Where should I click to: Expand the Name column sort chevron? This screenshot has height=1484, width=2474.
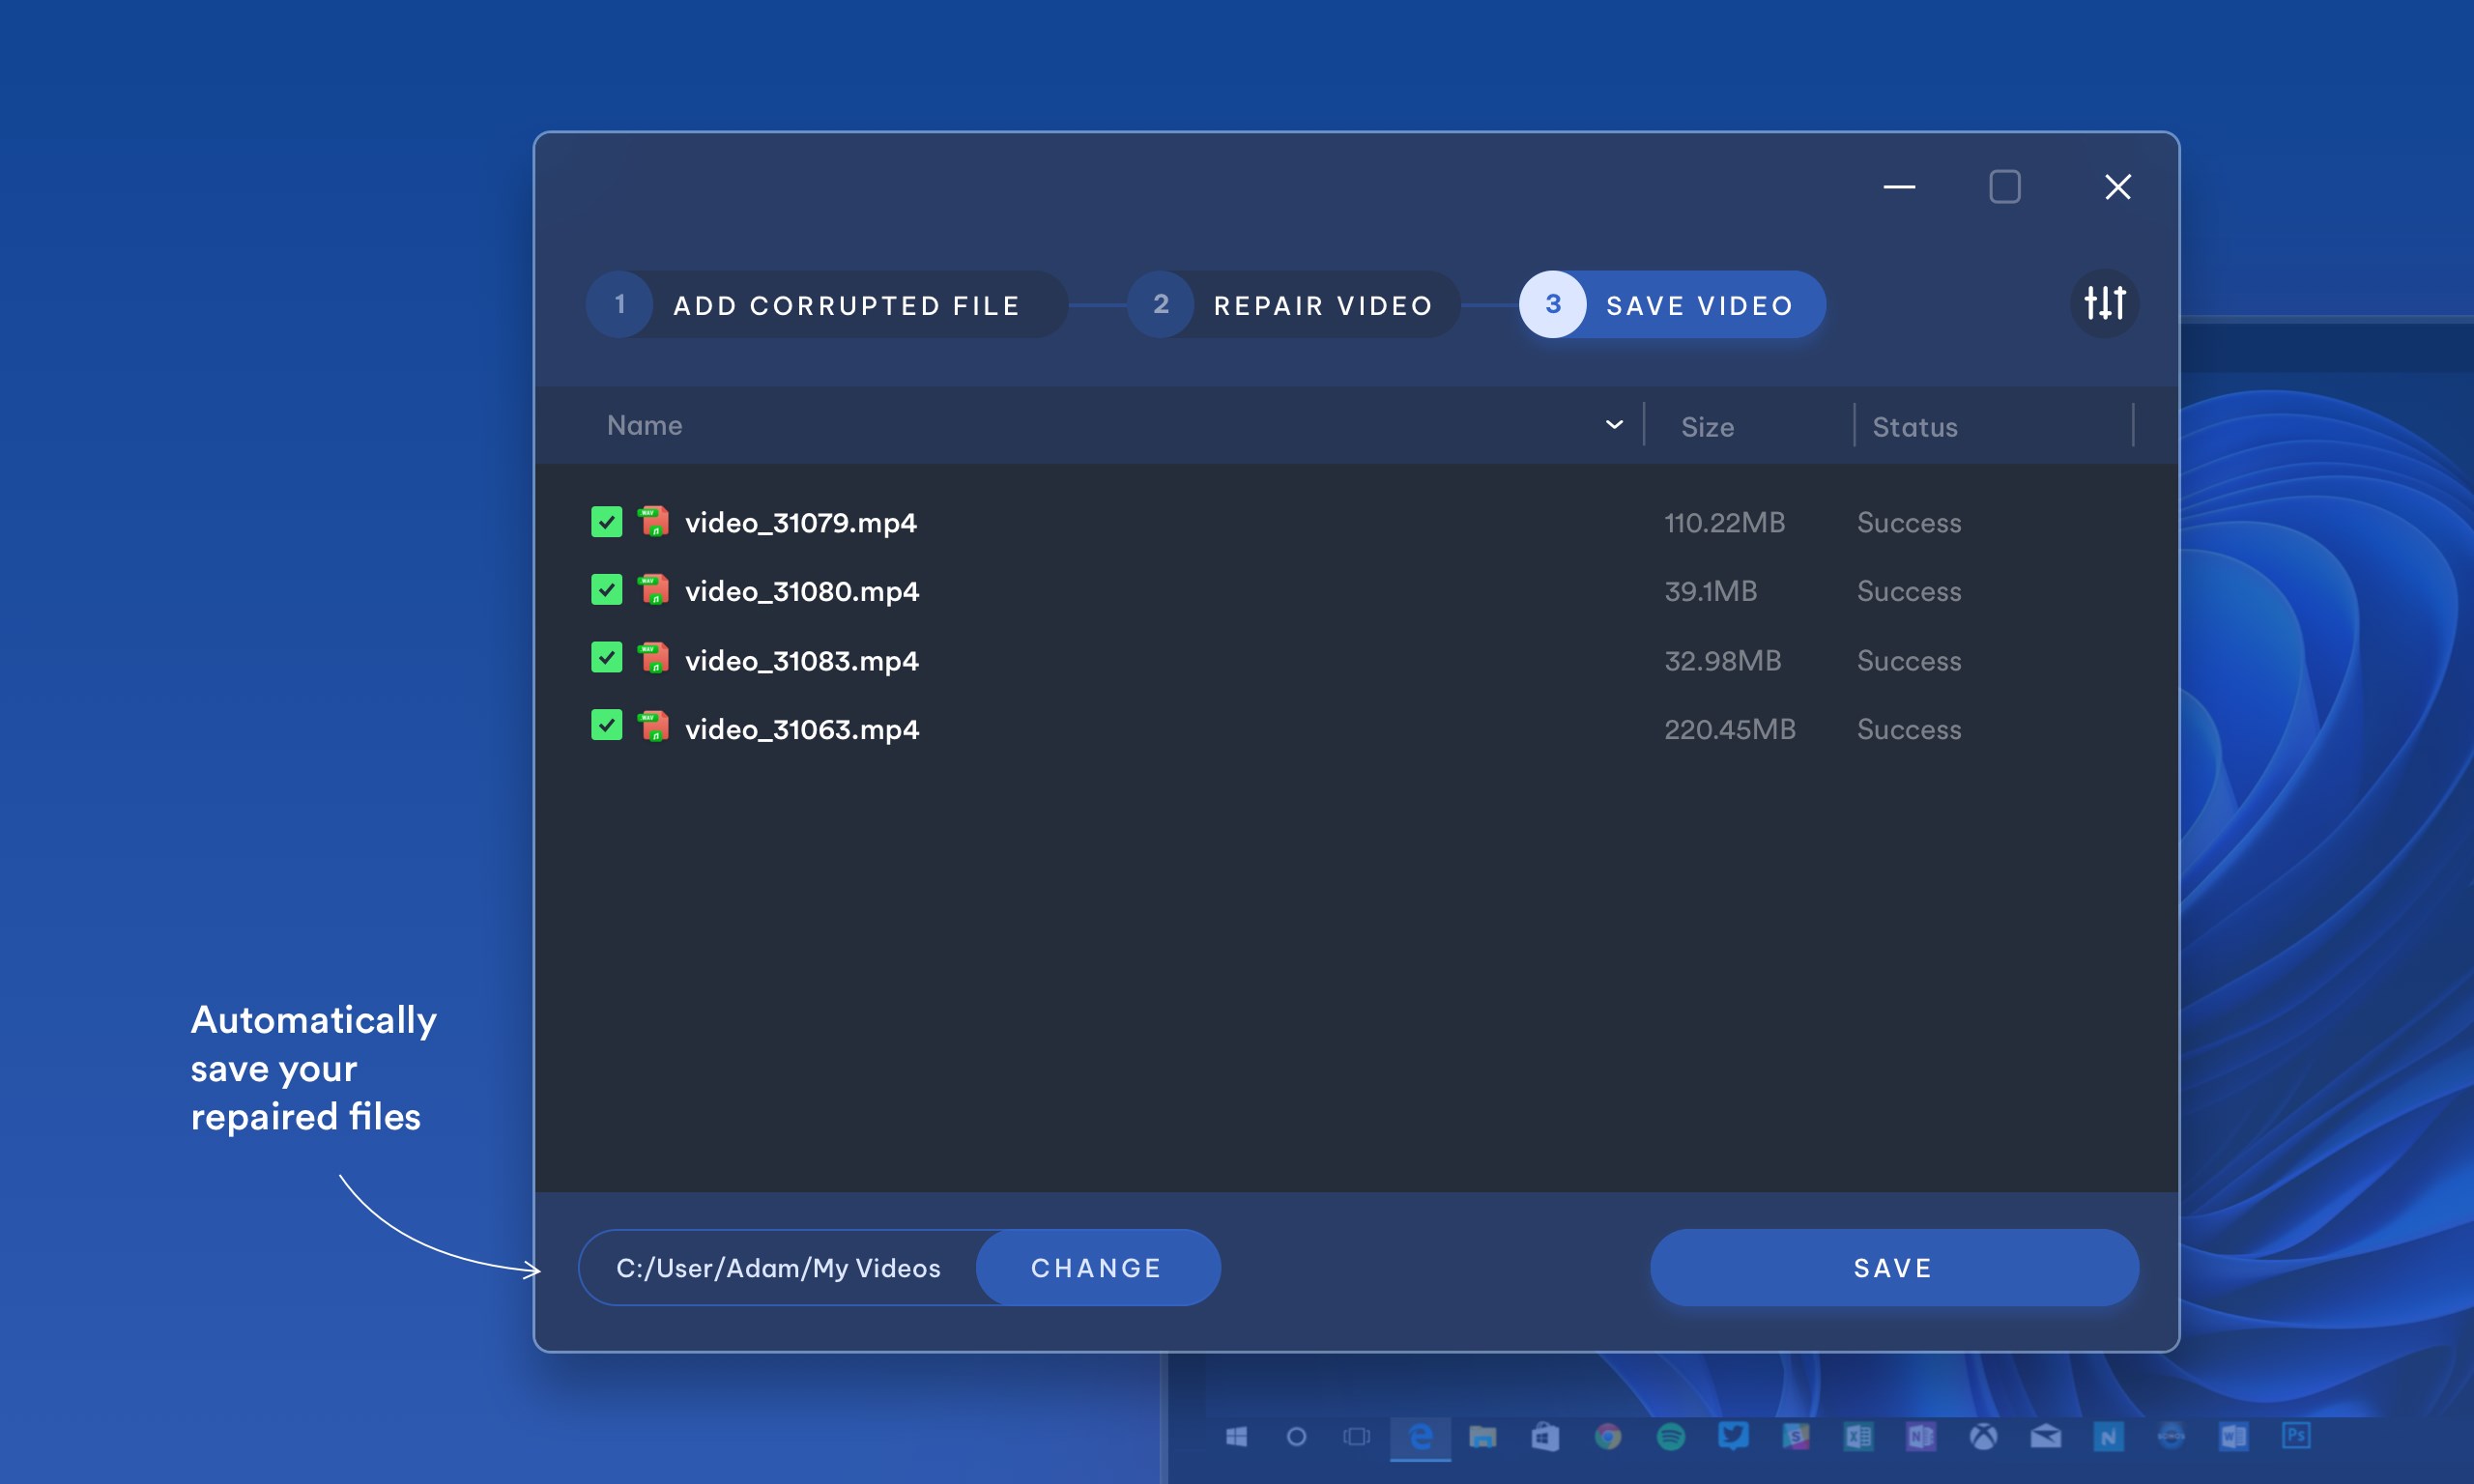coord(1613,425)
